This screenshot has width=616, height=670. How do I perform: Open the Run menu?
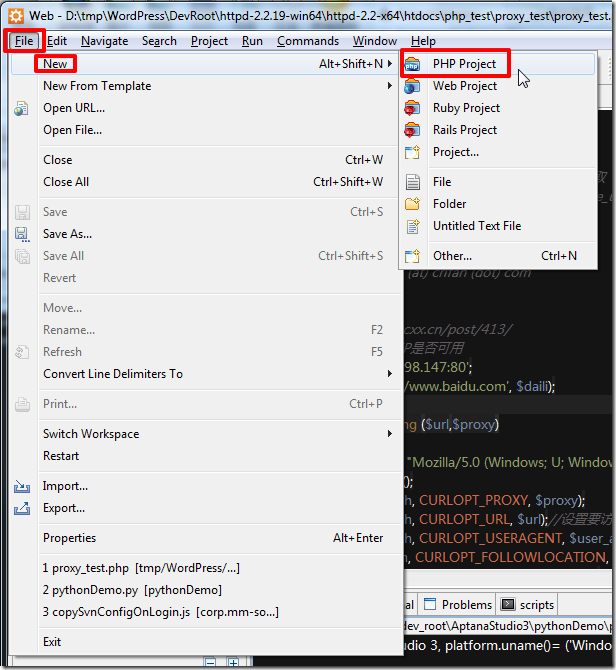pyautogui.click(x=252, y=41)
